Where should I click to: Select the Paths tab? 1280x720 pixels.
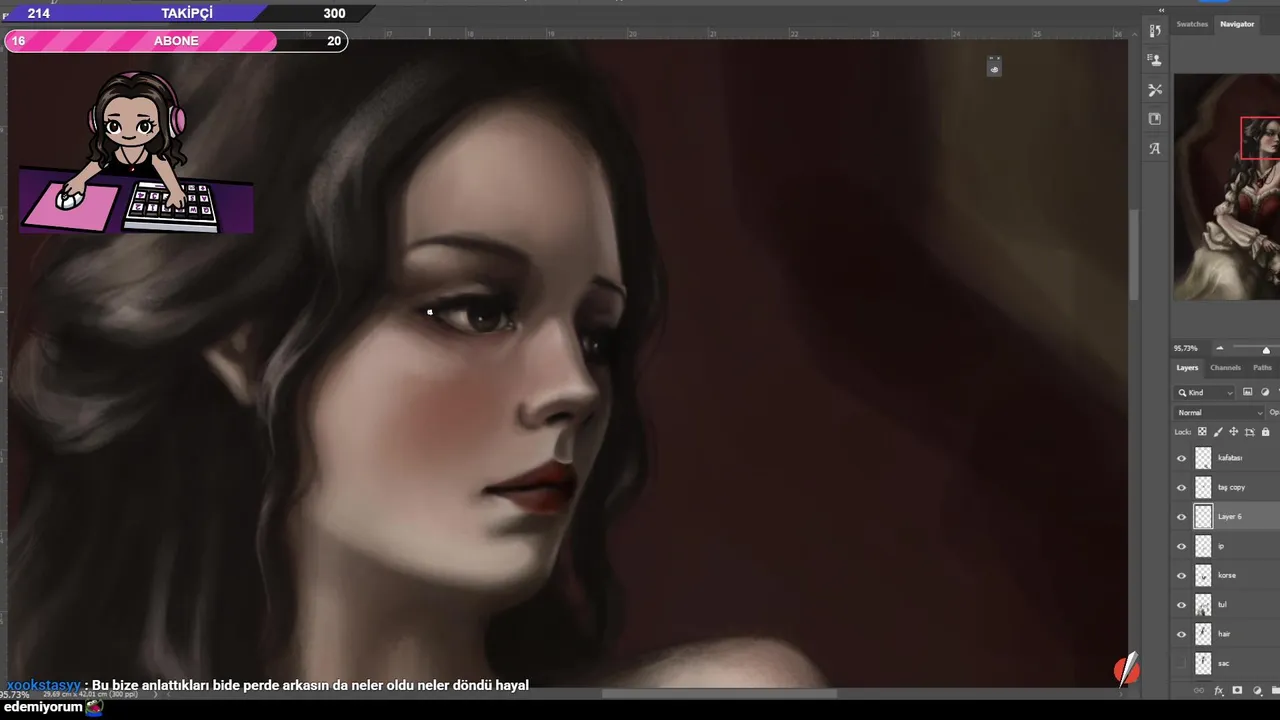click(1262, 368)
